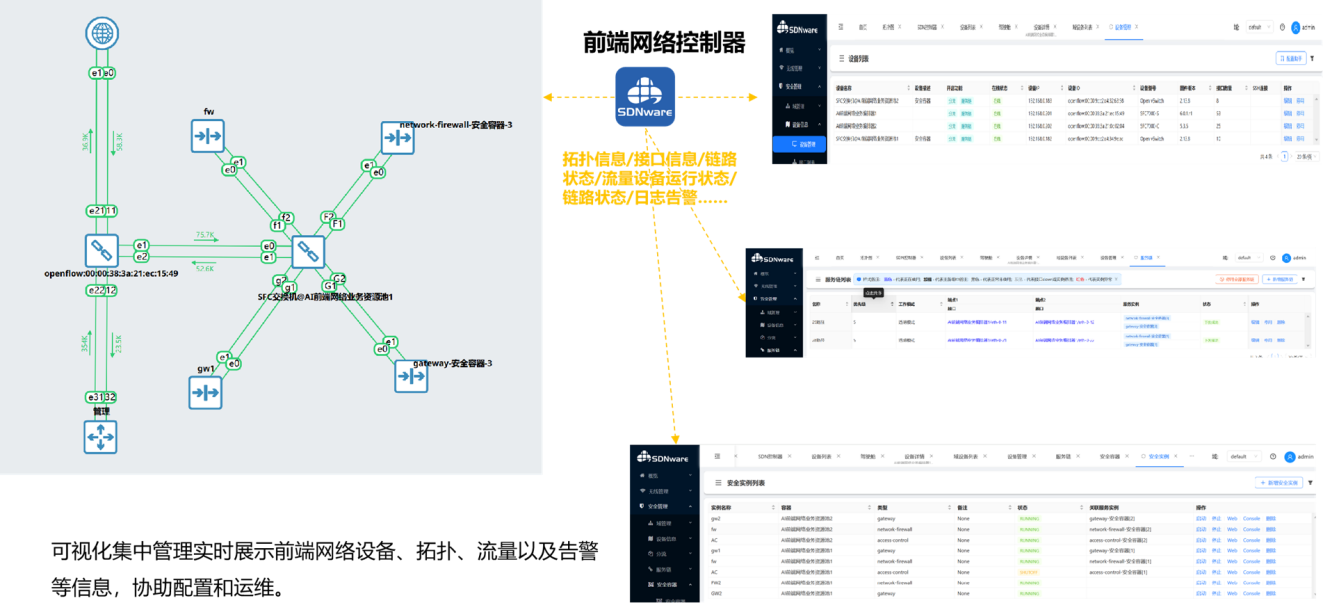
Task: Open the default dropdown in device list window
Action: point(1261,27)
